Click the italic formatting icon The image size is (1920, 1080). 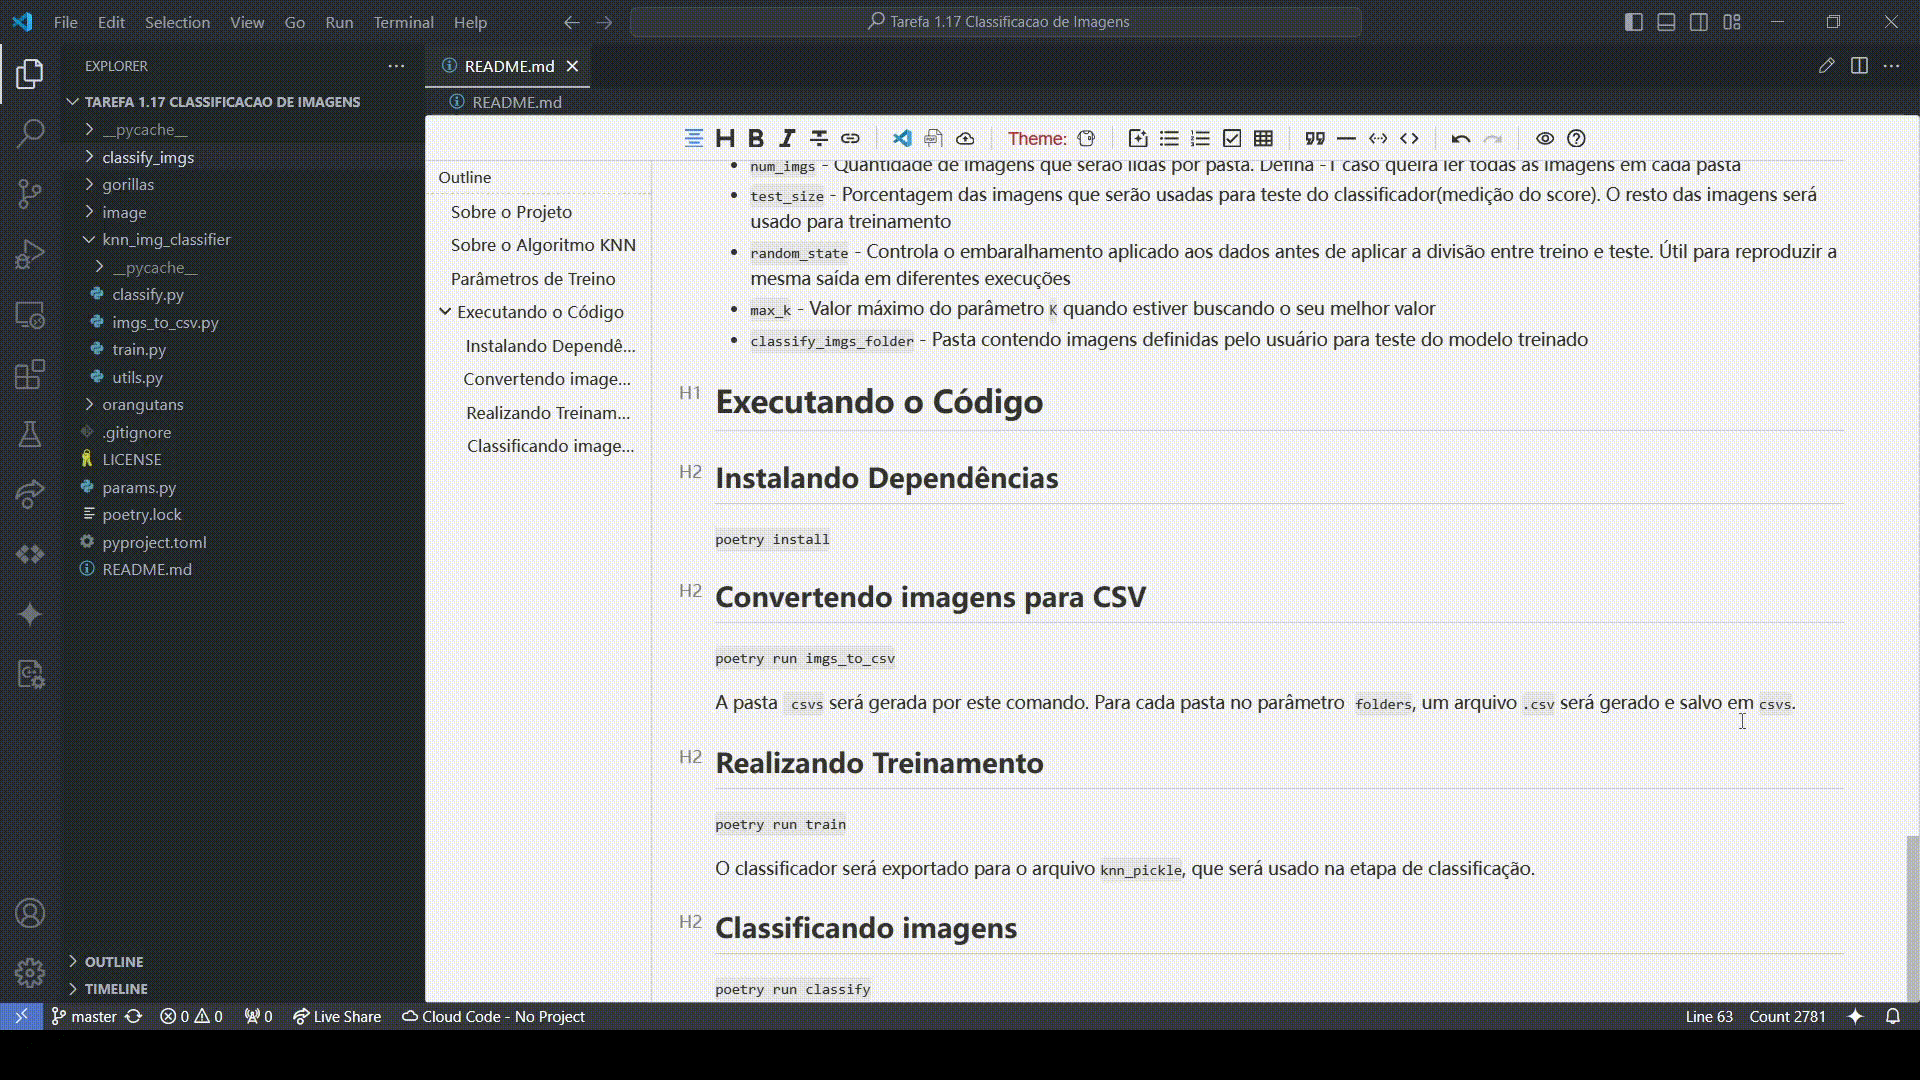[787, 137]
